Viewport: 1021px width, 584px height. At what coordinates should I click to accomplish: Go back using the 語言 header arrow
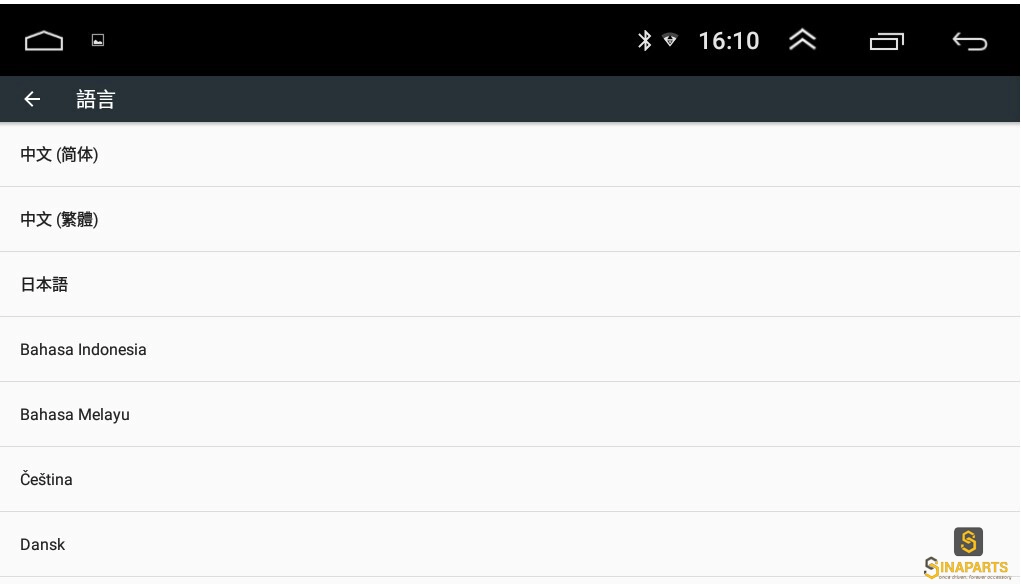pyautogui.click(x=32, y=99)
